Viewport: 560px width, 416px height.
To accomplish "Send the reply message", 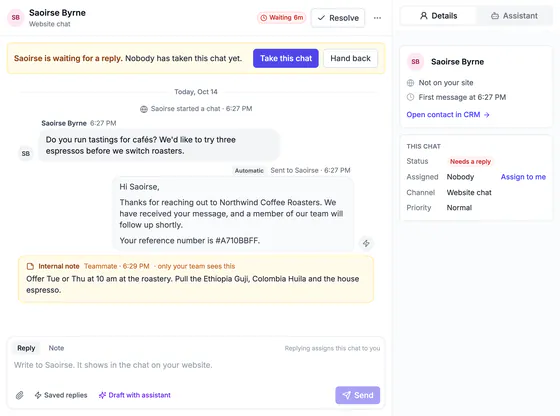I will (358, 395).
